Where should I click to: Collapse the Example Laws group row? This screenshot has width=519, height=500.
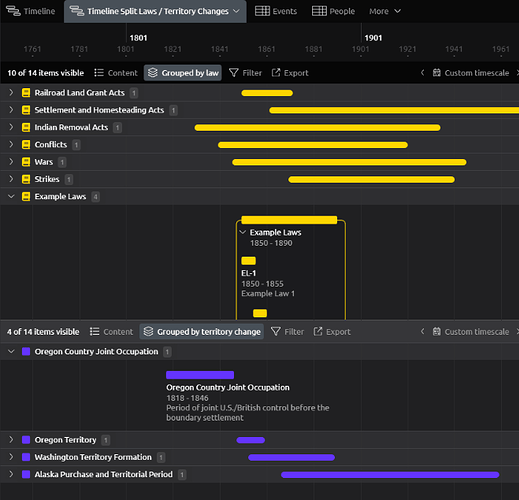click(x=11, y=197)
